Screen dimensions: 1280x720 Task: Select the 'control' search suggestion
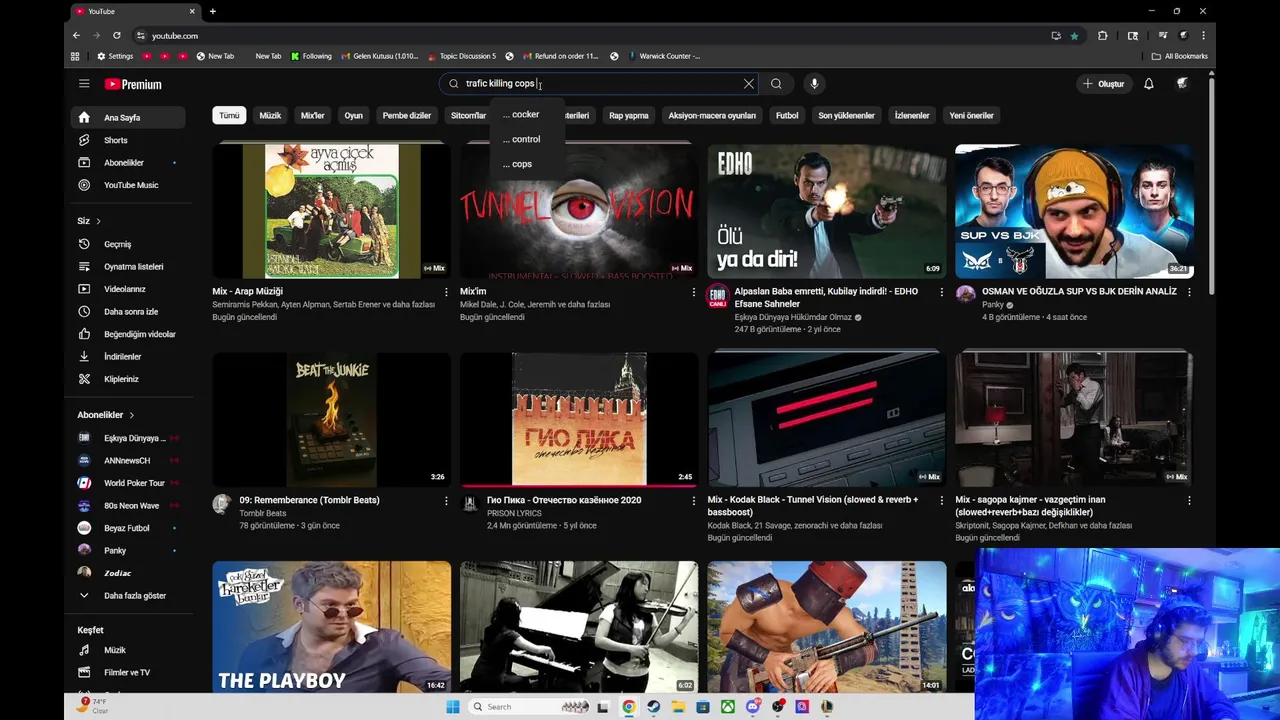coord(527,139)
